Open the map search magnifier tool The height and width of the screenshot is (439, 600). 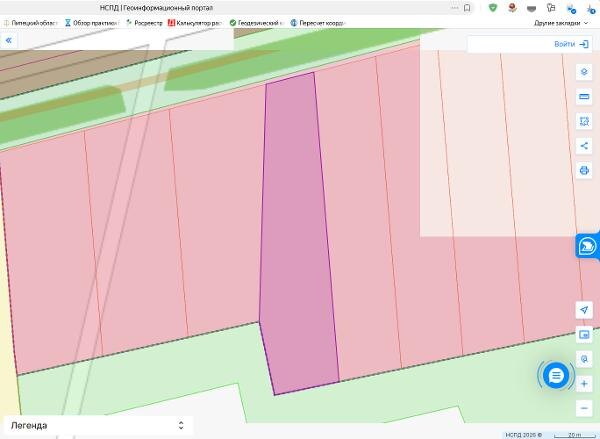tap(584, 359)
